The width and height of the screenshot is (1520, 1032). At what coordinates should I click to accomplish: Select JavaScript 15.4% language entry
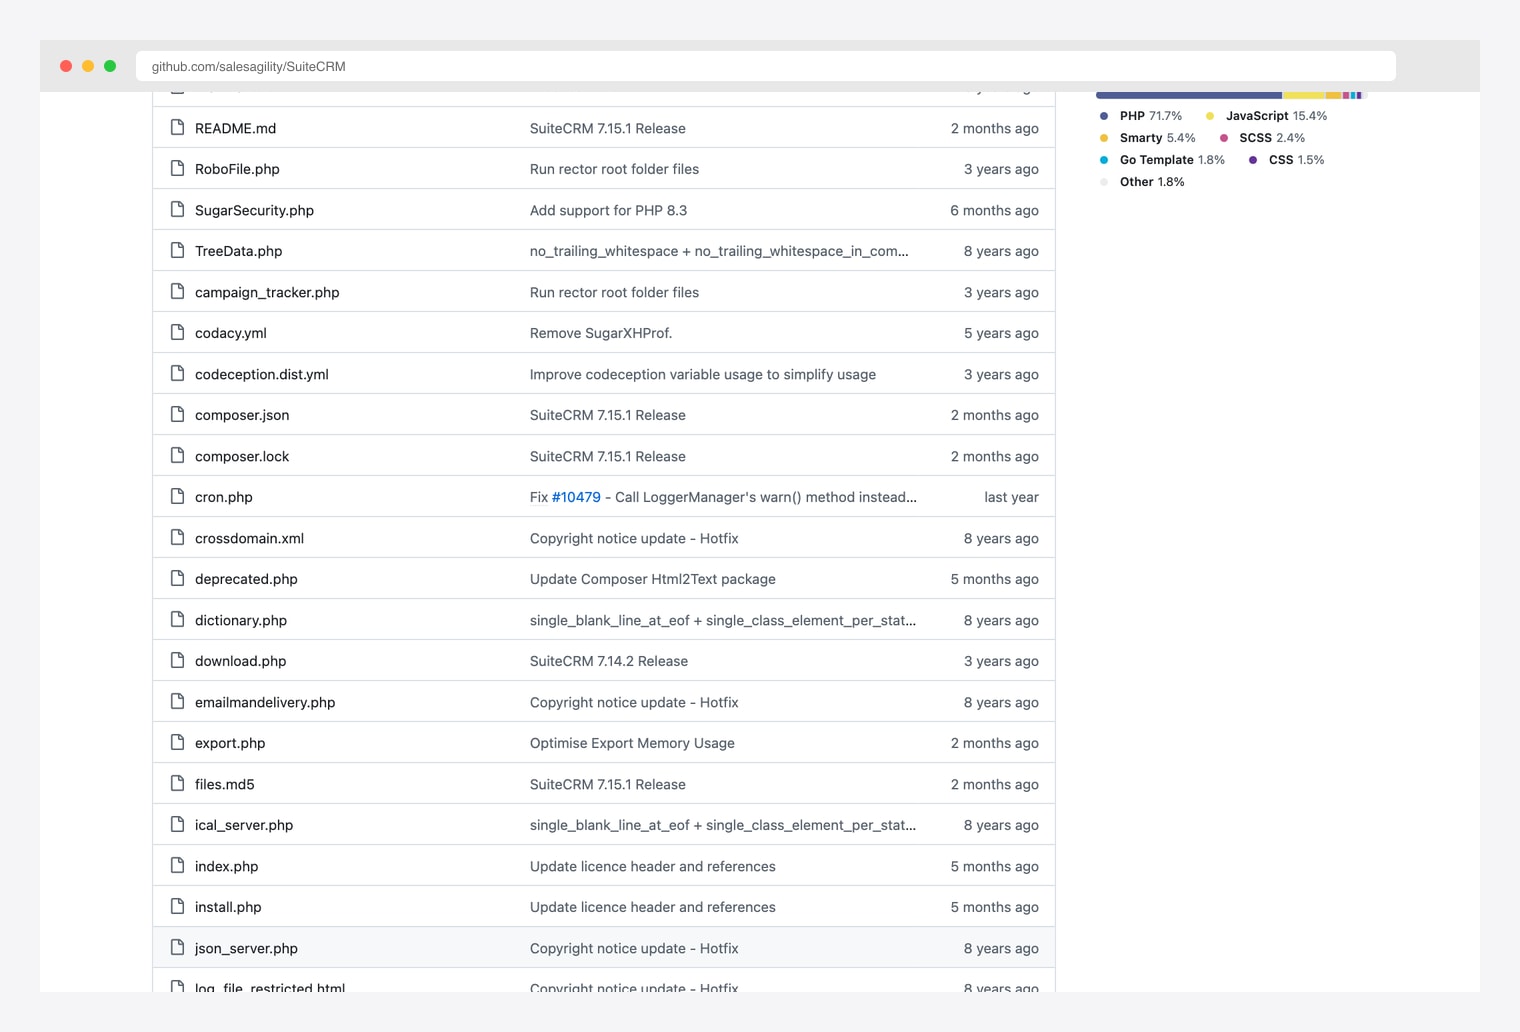(x=1266, y=116)
